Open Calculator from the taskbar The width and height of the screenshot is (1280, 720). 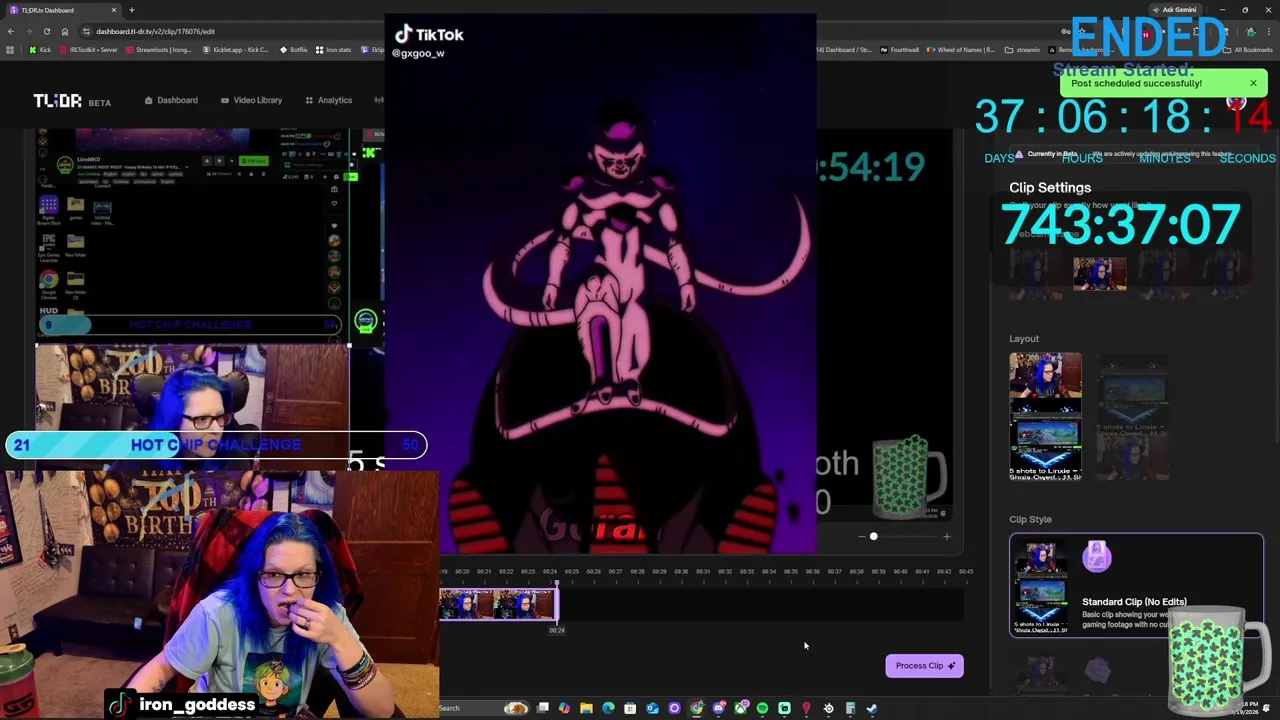(850, 708)
